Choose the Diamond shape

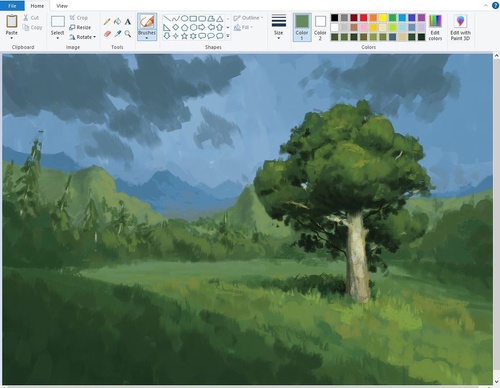[176, 27]
